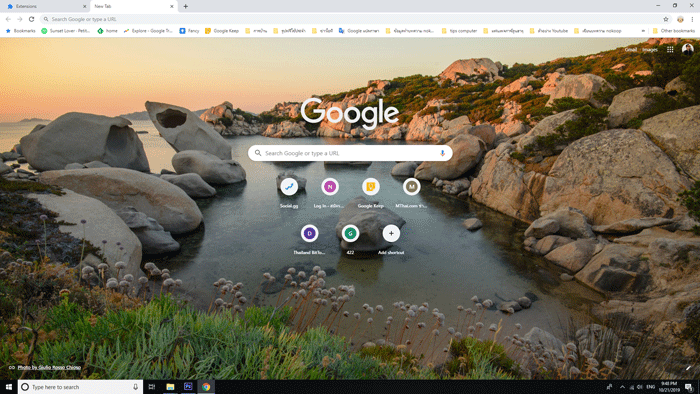Open the Images link
Image resolution: width=700 pixels, height=394 pixels.
[x=650, y=50]
